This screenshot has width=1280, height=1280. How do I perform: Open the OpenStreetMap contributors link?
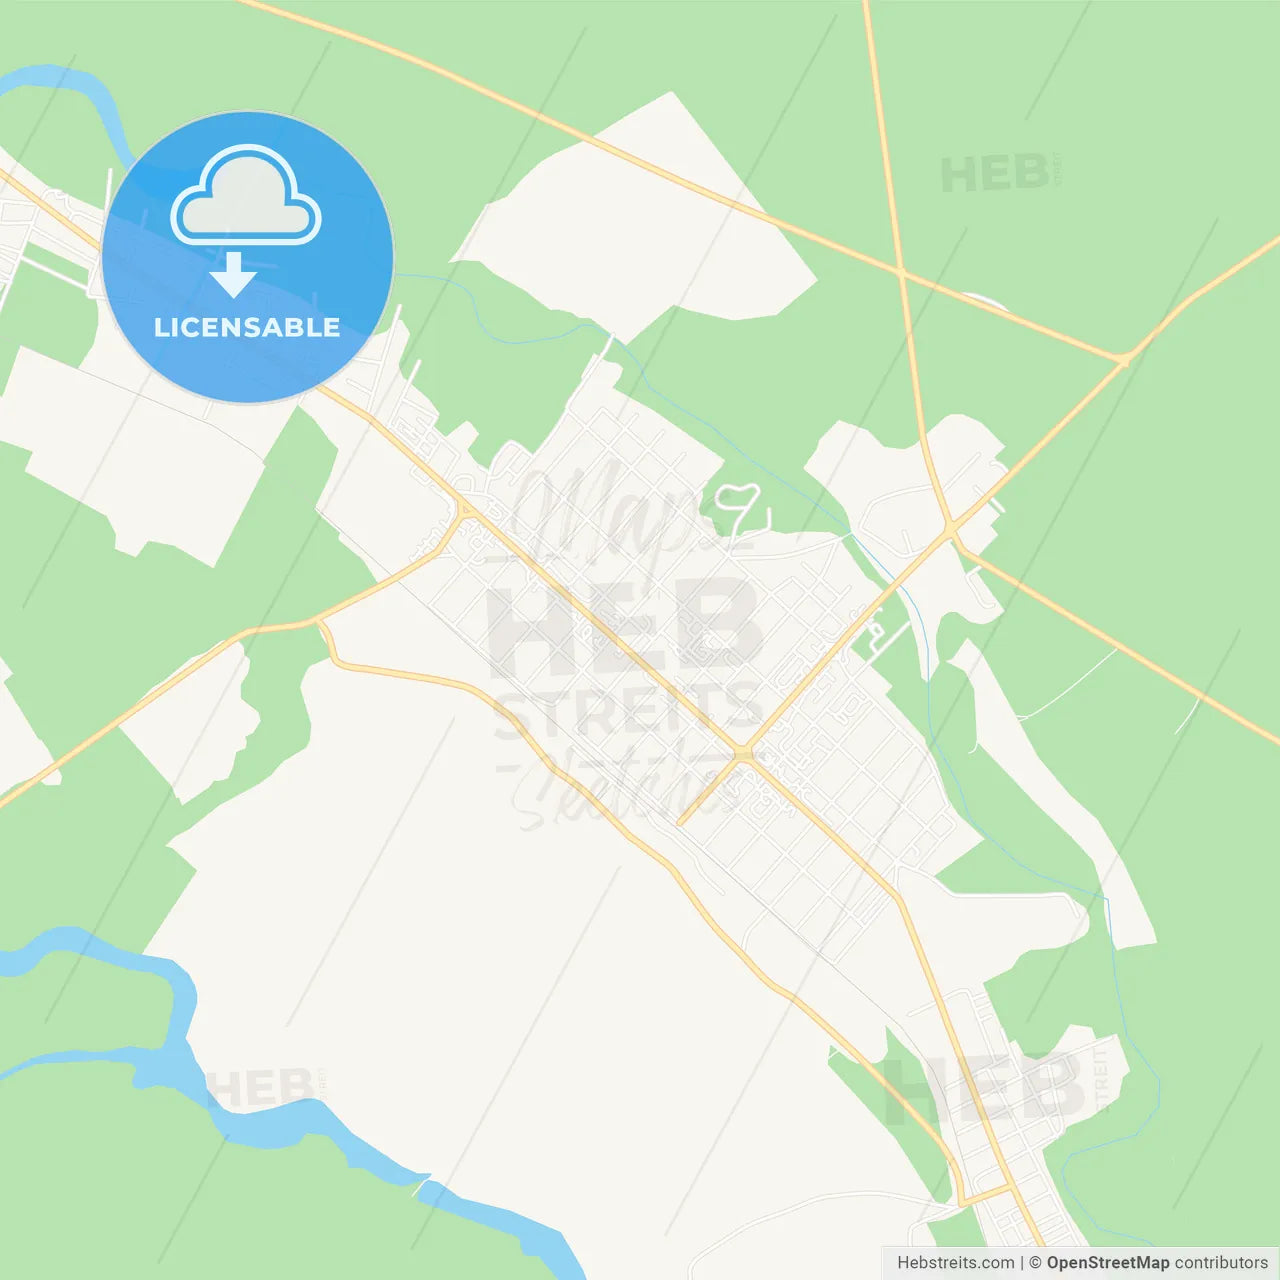(x=1157, y=1262)
